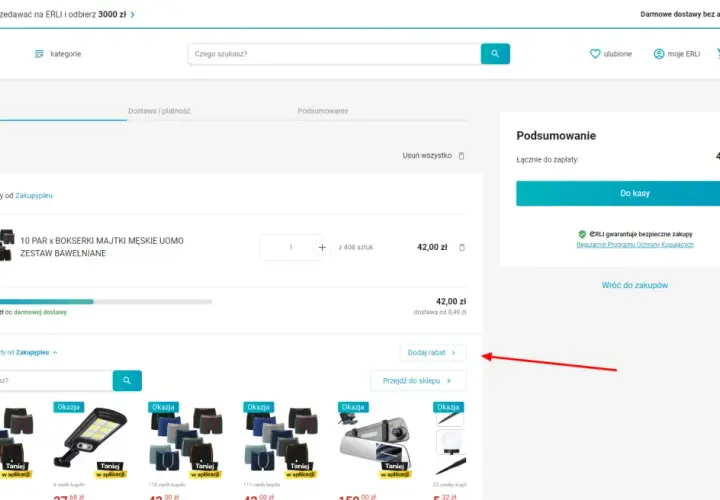This screenshot has height=500, width=720.
Task: Switch to Podsumowanie step tab
Action: click(x=322, y=111)
